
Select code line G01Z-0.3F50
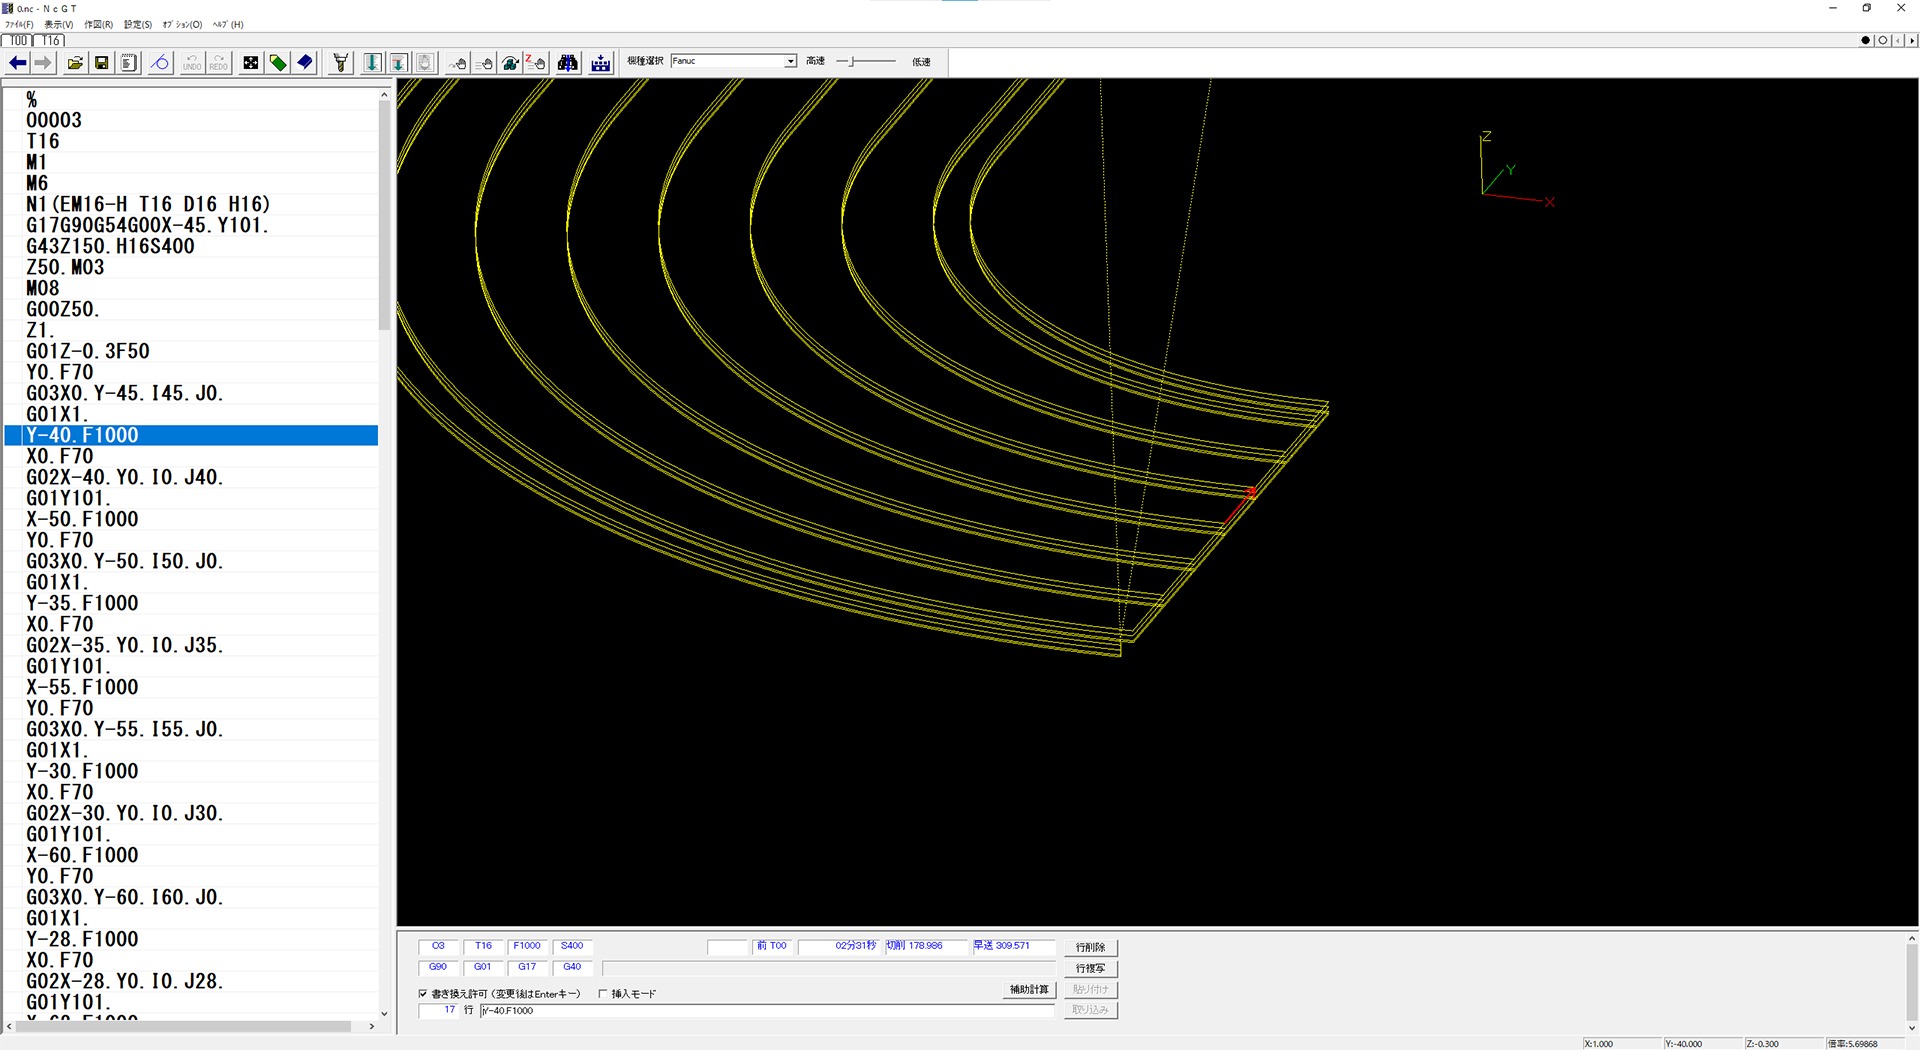coord(88,351)
